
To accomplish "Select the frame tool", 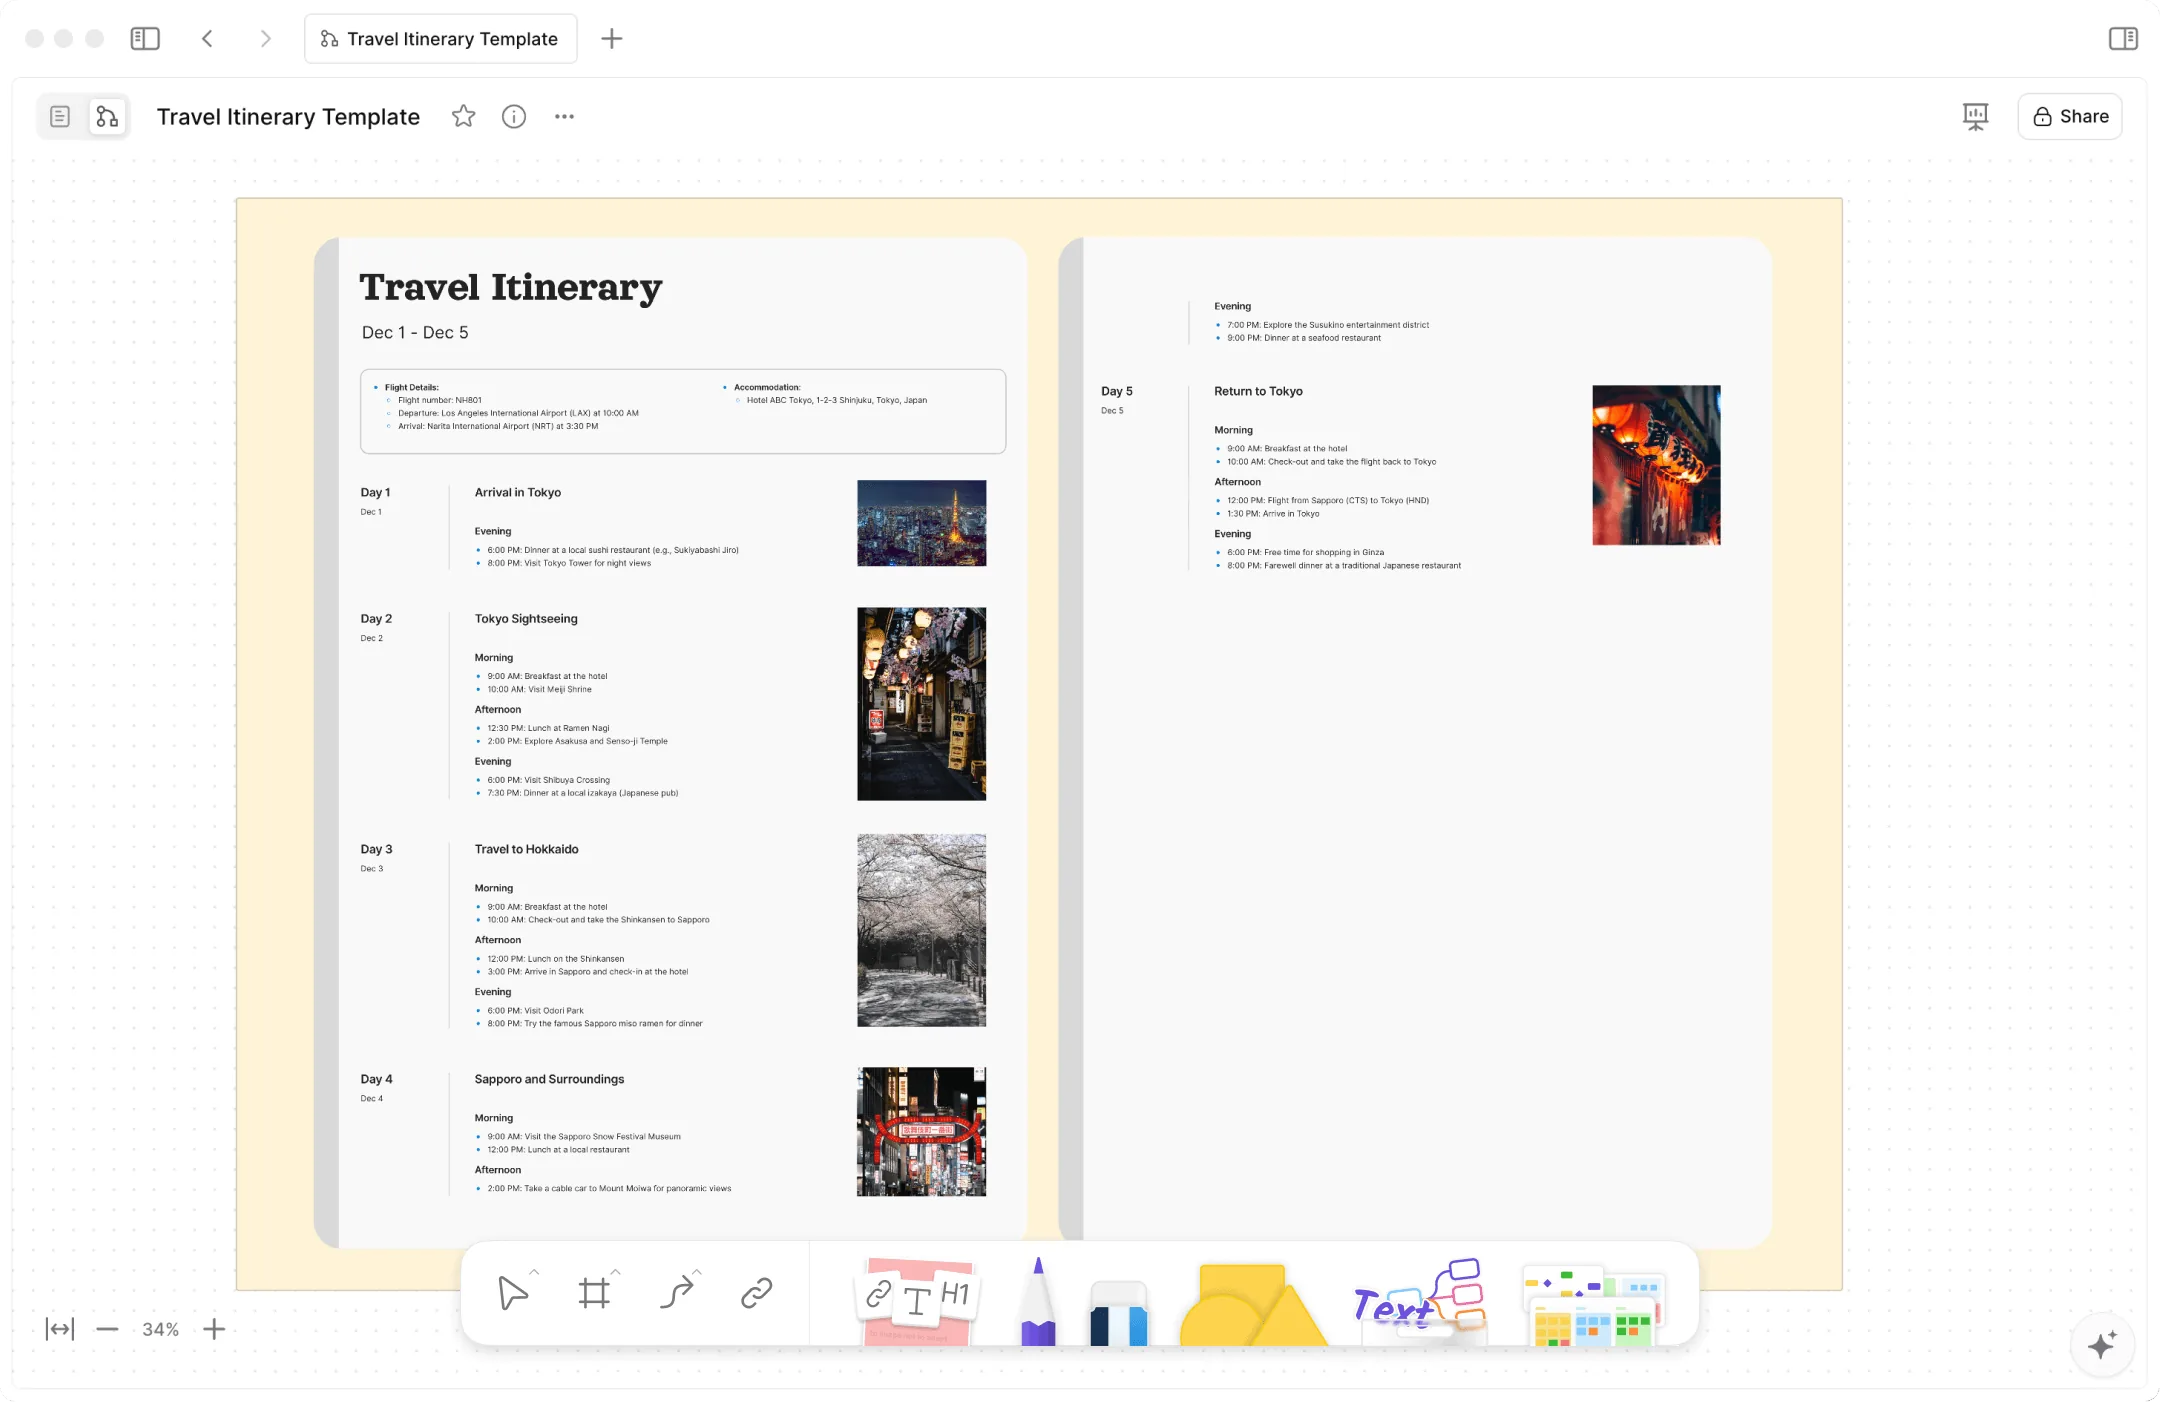I will 594,1293.
